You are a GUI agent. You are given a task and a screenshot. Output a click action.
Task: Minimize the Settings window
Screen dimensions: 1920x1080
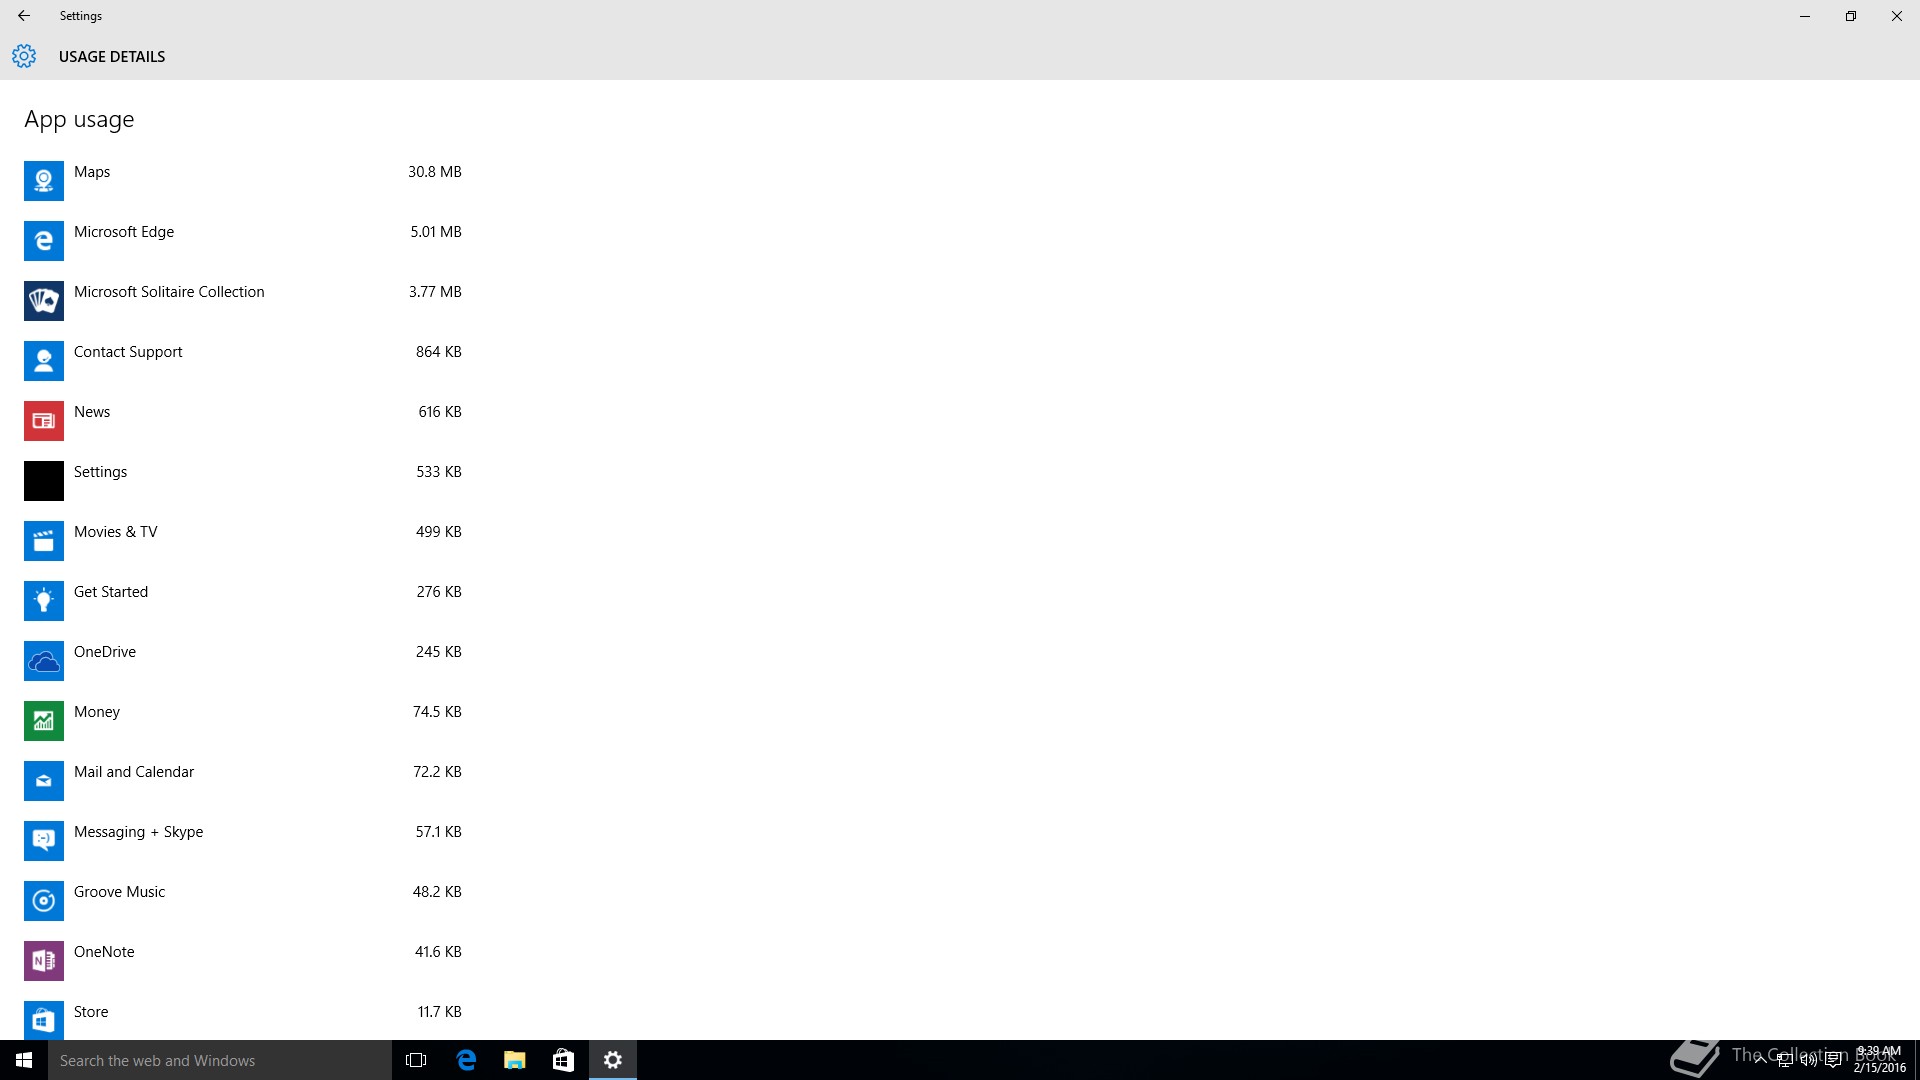pyautogui.click(x=1805, y=16)
